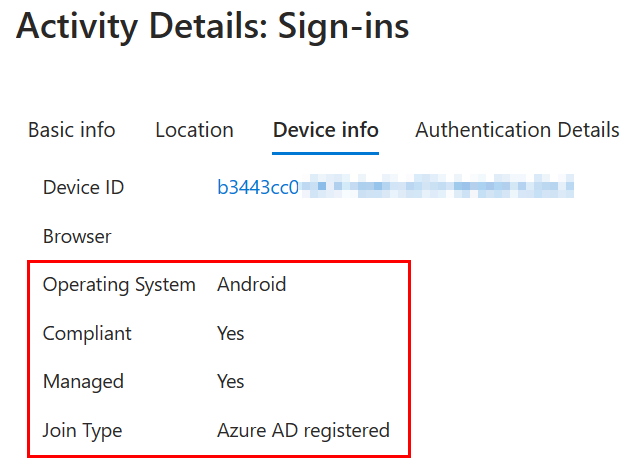Select the Device info tab
The width and height of the screenshot is (628, 474).
[325, 130]
